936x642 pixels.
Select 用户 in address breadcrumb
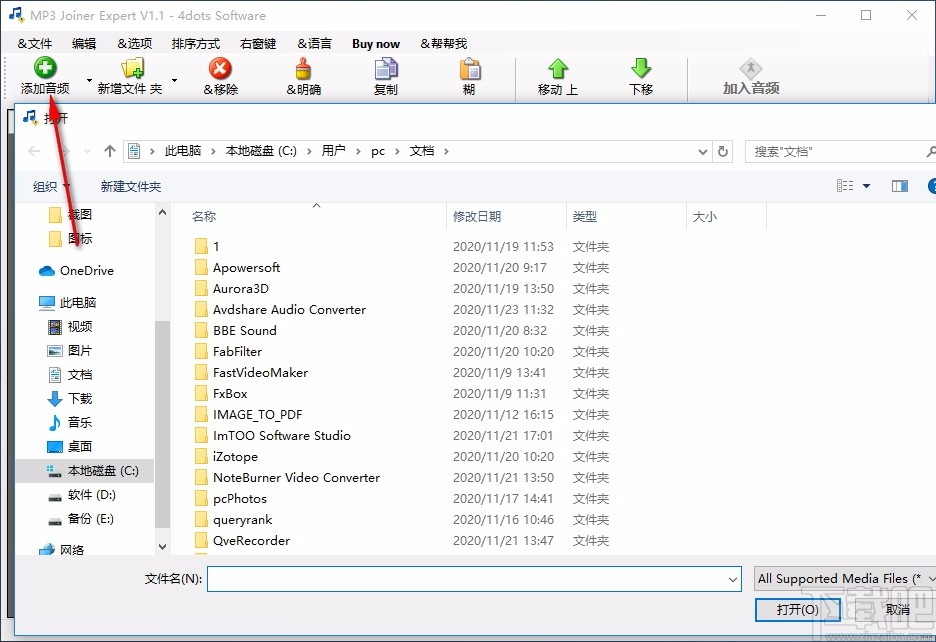point(333,151)
